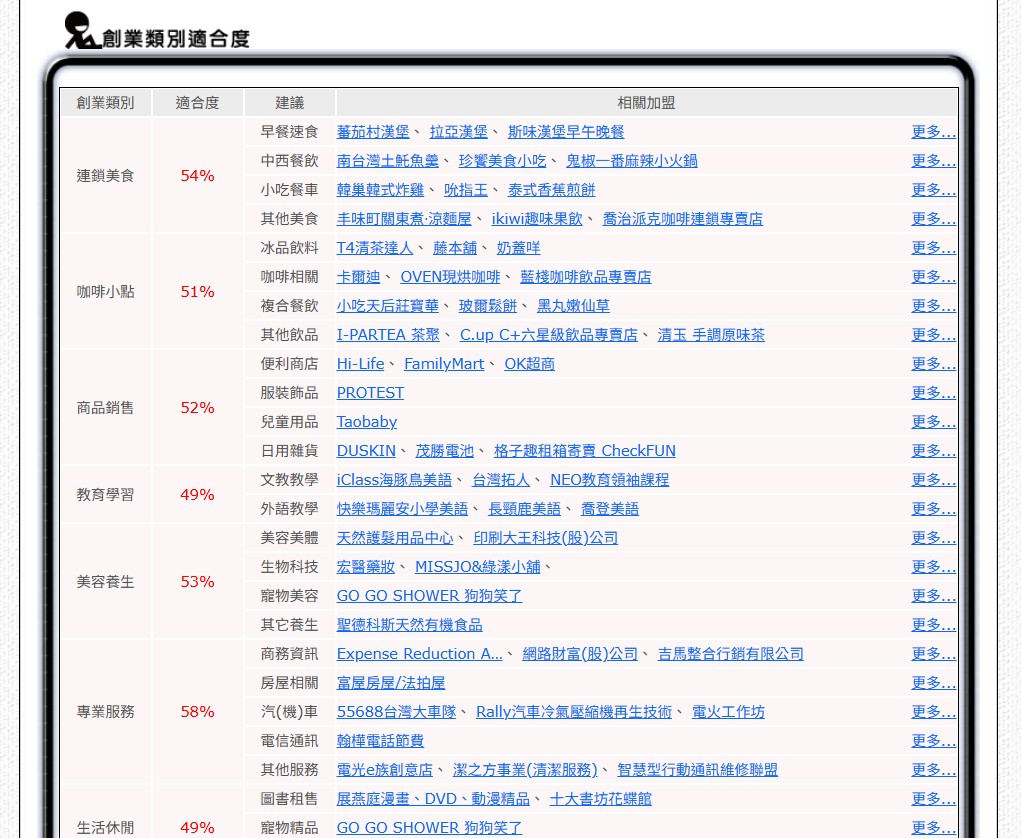Open the FamilyMart link

[x=443, y=364]
